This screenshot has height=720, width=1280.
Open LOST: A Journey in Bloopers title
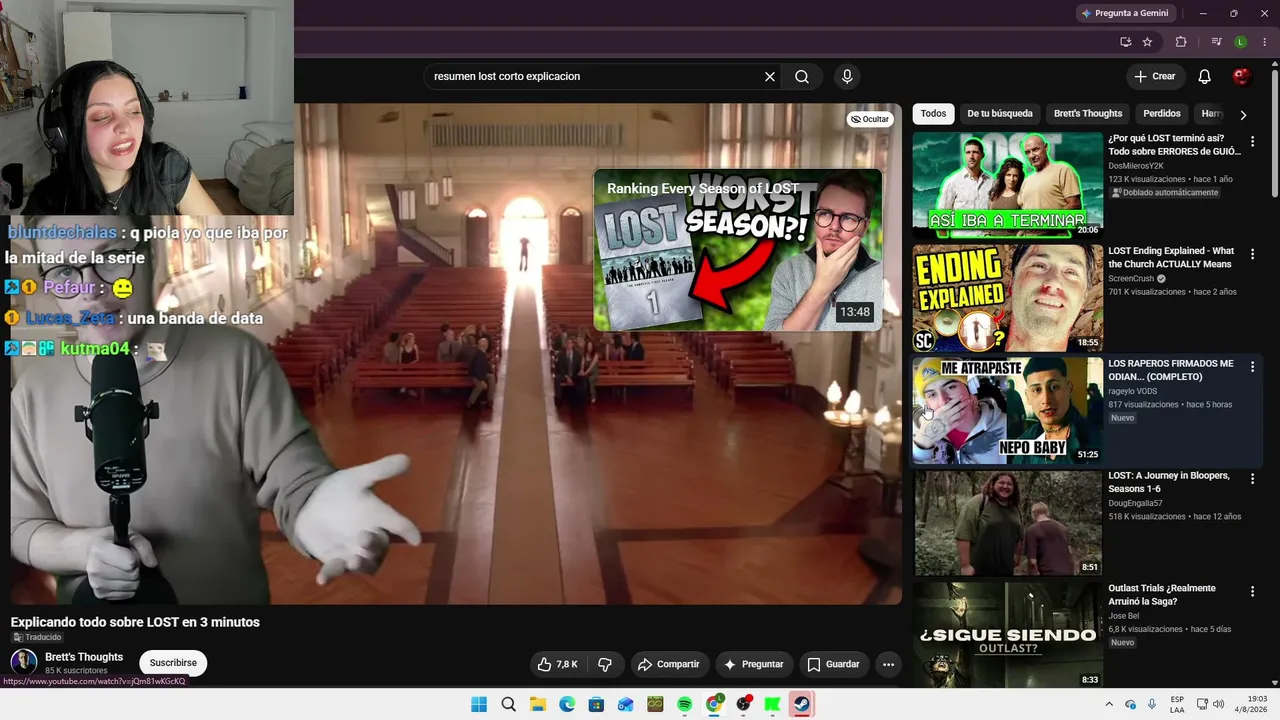pyautogui.click(x=1169, y=482)
